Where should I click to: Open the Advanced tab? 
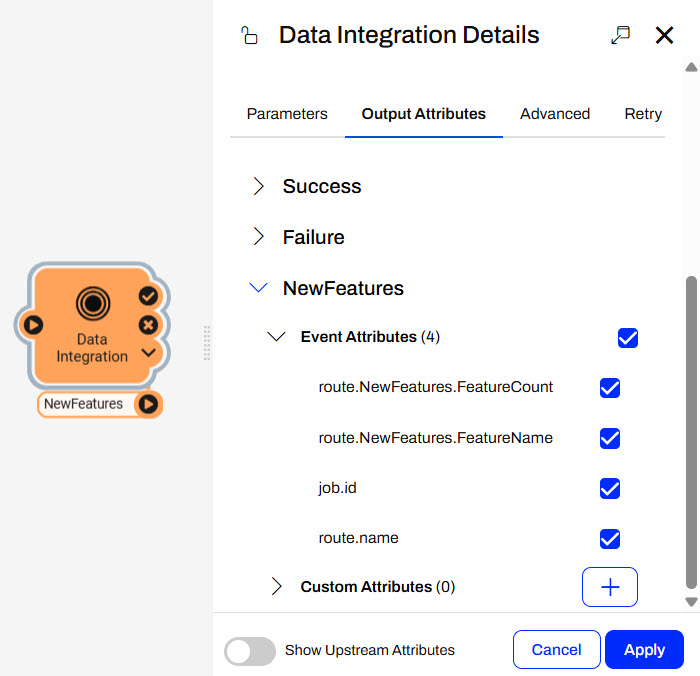(555, 114)
